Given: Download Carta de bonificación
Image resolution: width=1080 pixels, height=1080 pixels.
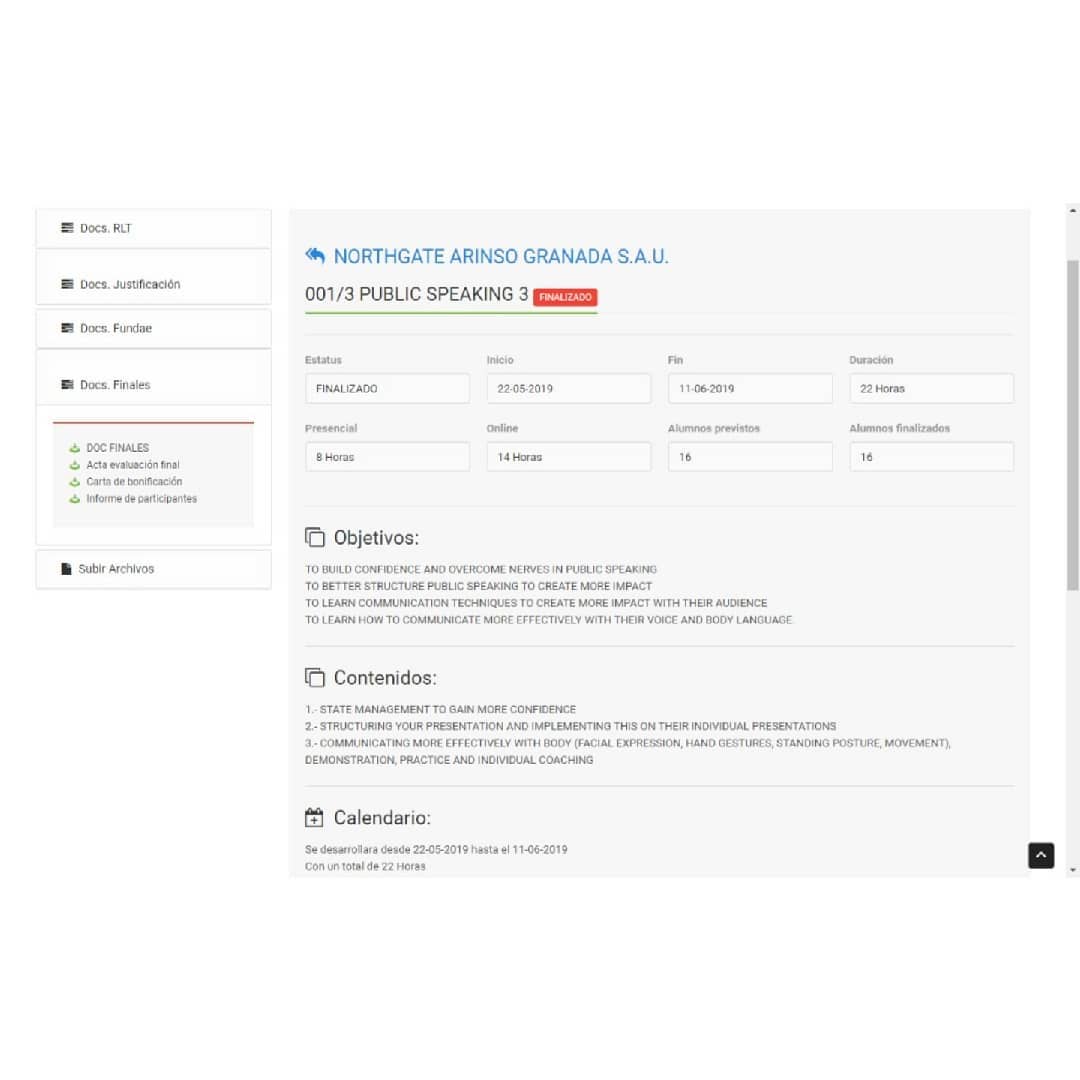Looking at the screenshot, I should 134,482.
